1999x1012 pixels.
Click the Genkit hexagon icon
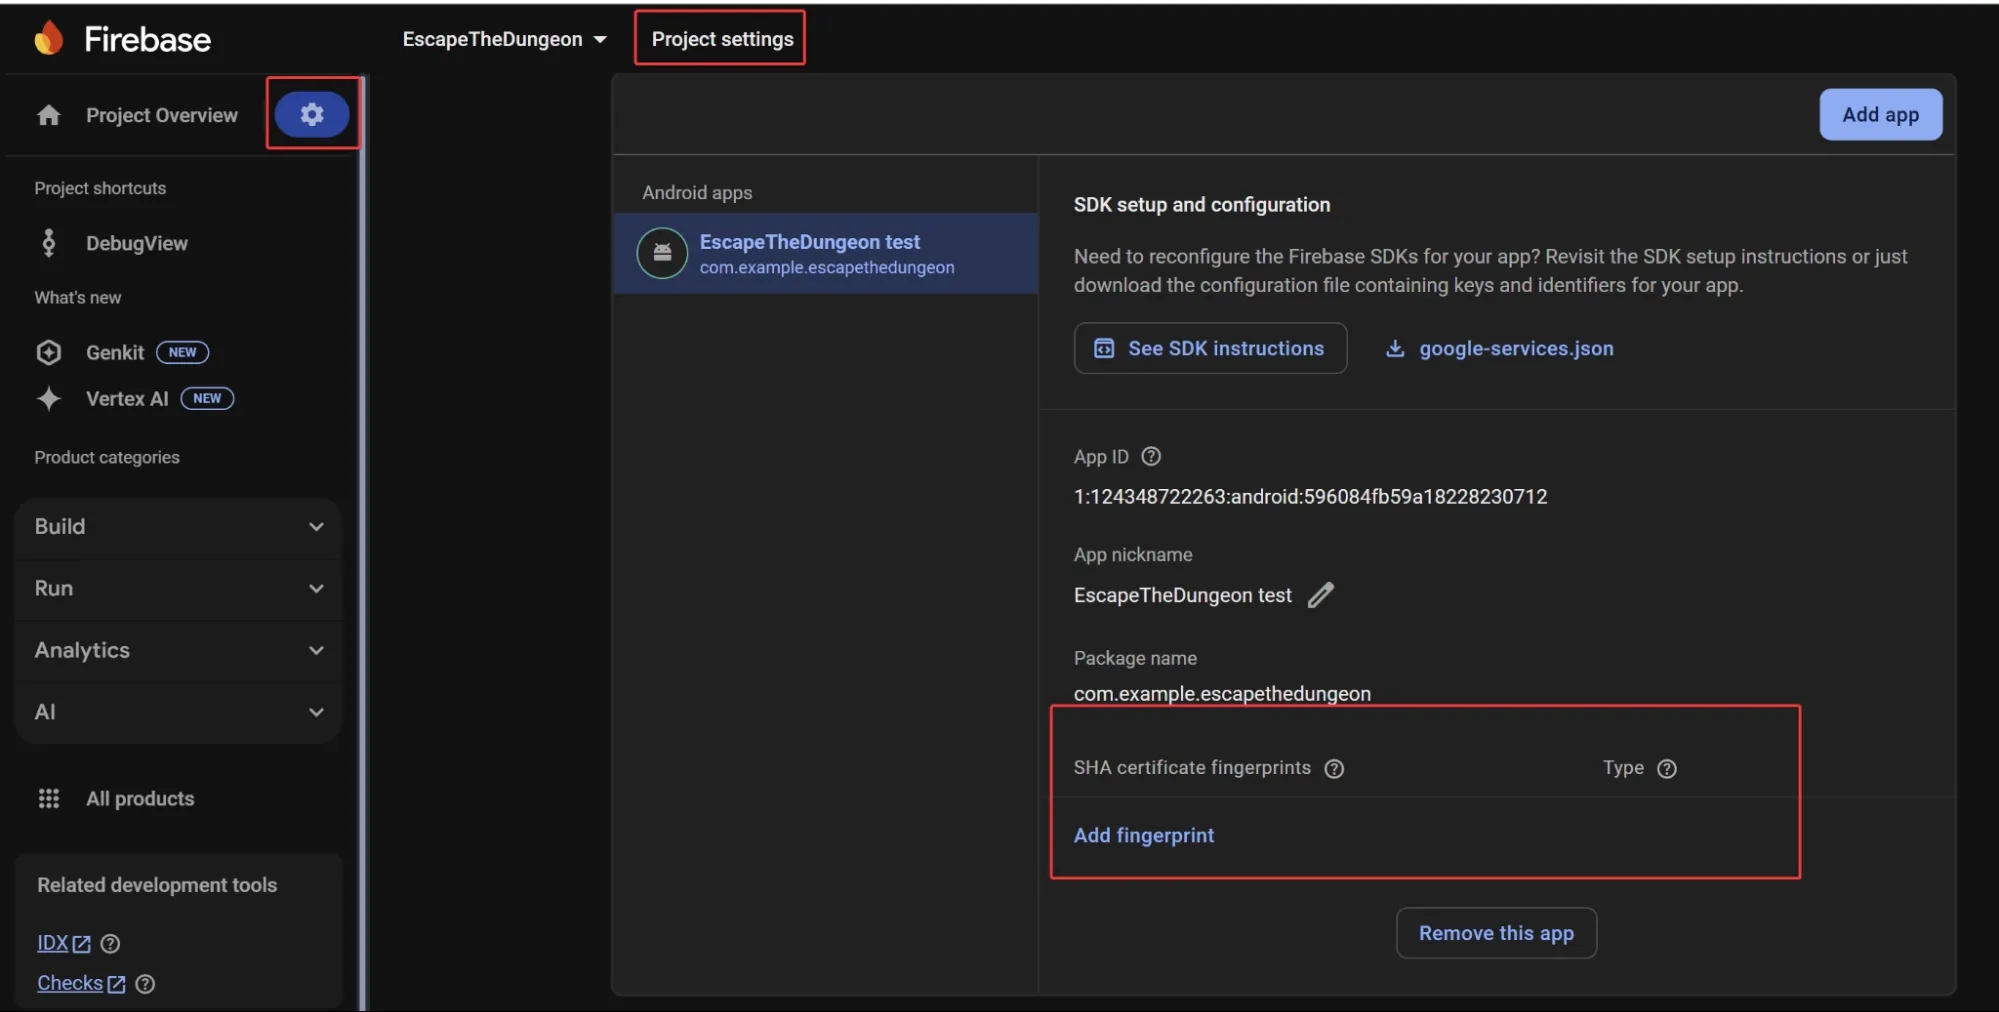[48, 352]
